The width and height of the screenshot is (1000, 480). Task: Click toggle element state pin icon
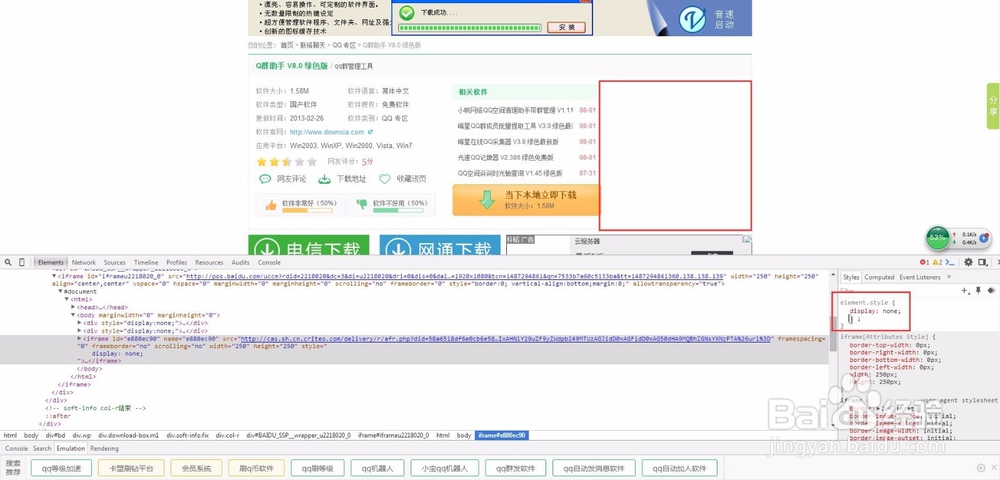point(978,290)
